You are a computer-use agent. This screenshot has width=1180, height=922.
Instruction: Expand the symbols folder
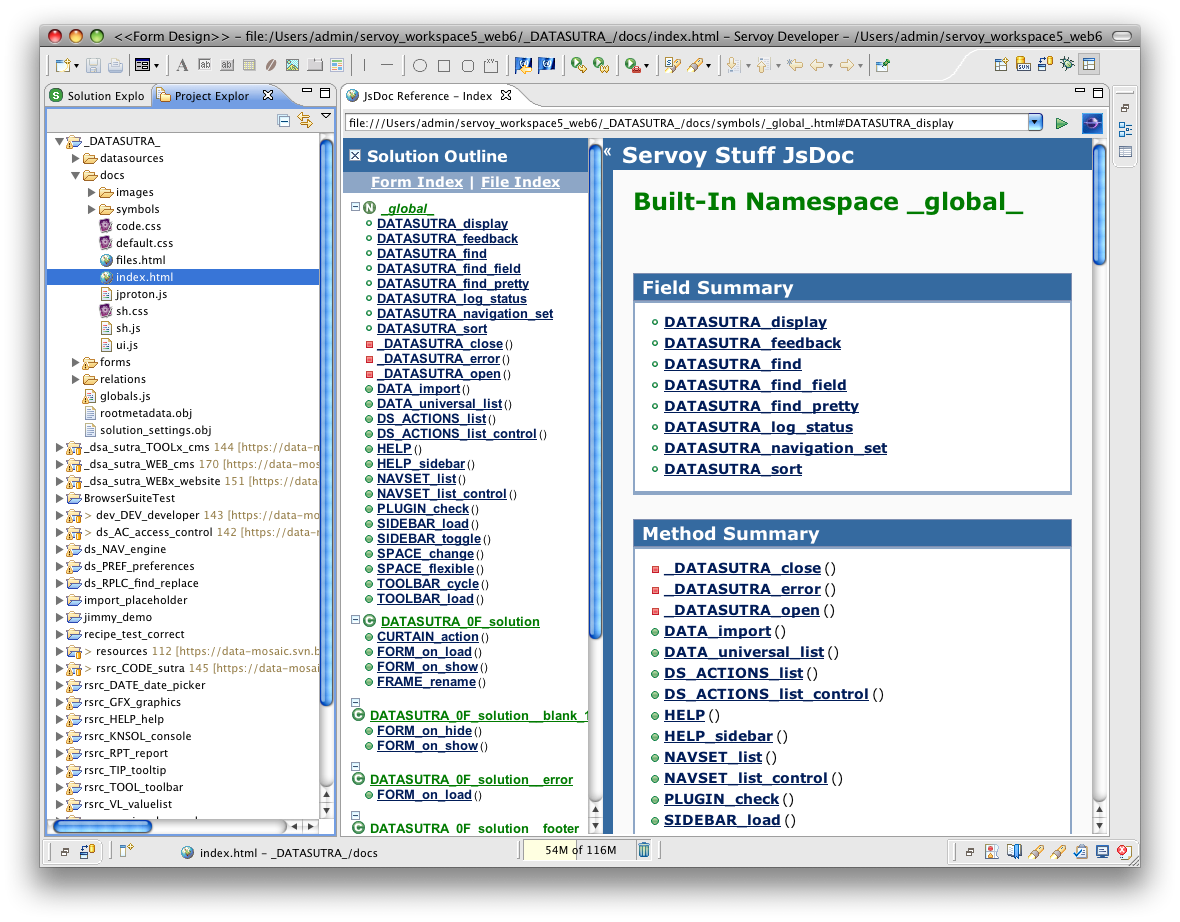pyautogui.click(x=92, y=209)
